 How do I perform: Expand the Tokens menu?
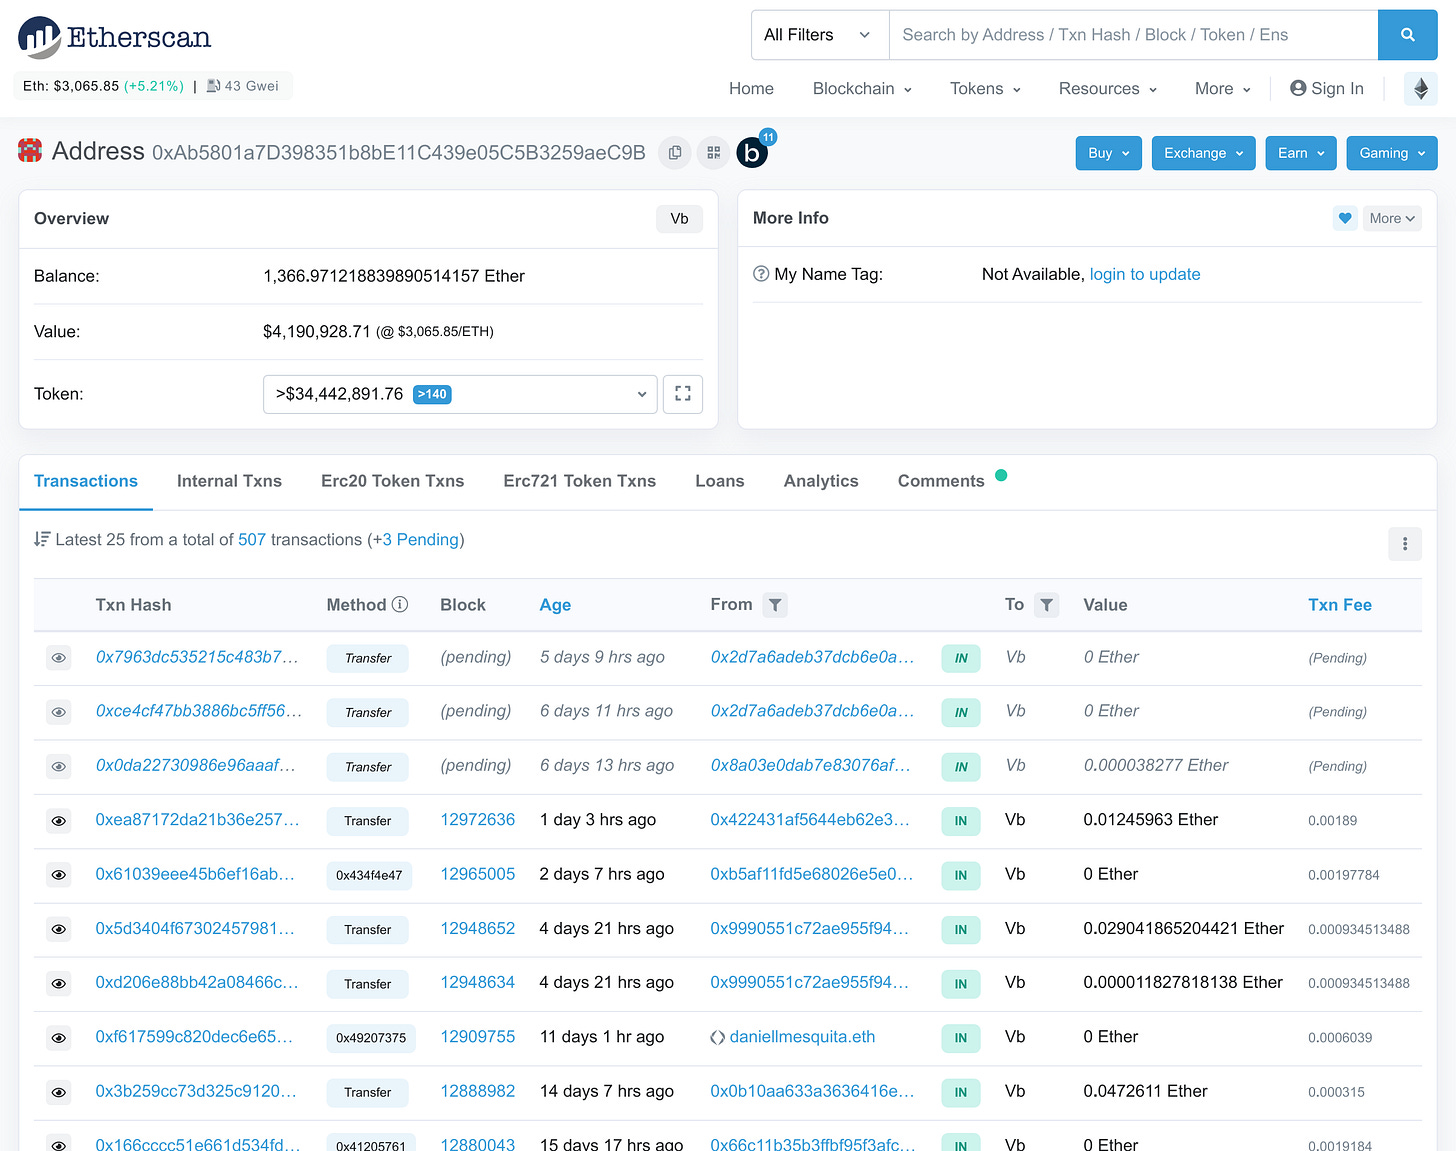pyautogui.click(x=985, y=88)
